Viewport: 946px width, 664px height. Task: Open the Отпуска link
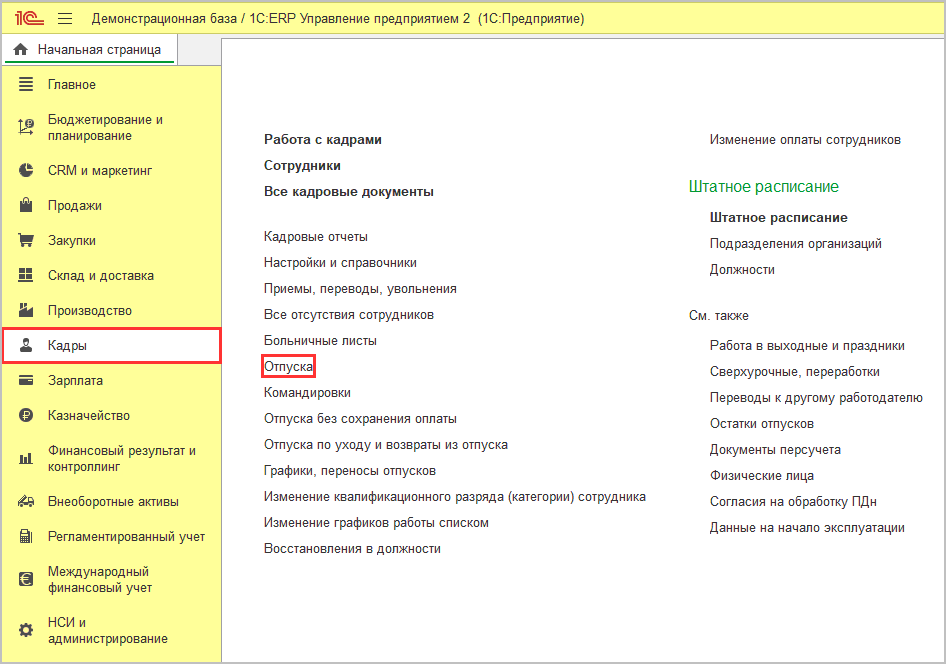coord(288,367)
